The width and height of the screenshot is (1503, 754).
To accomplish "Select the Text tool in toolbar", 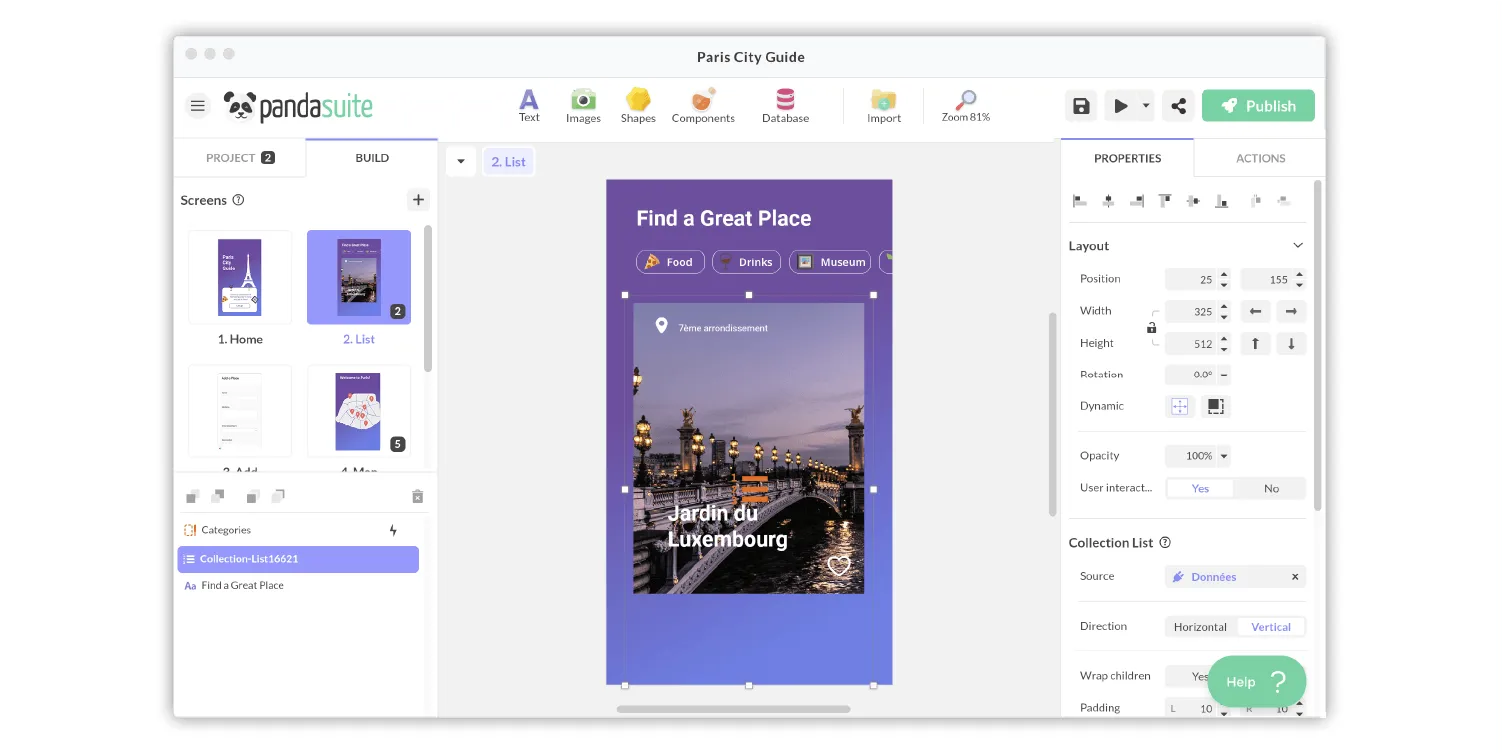I will (529, 105).
